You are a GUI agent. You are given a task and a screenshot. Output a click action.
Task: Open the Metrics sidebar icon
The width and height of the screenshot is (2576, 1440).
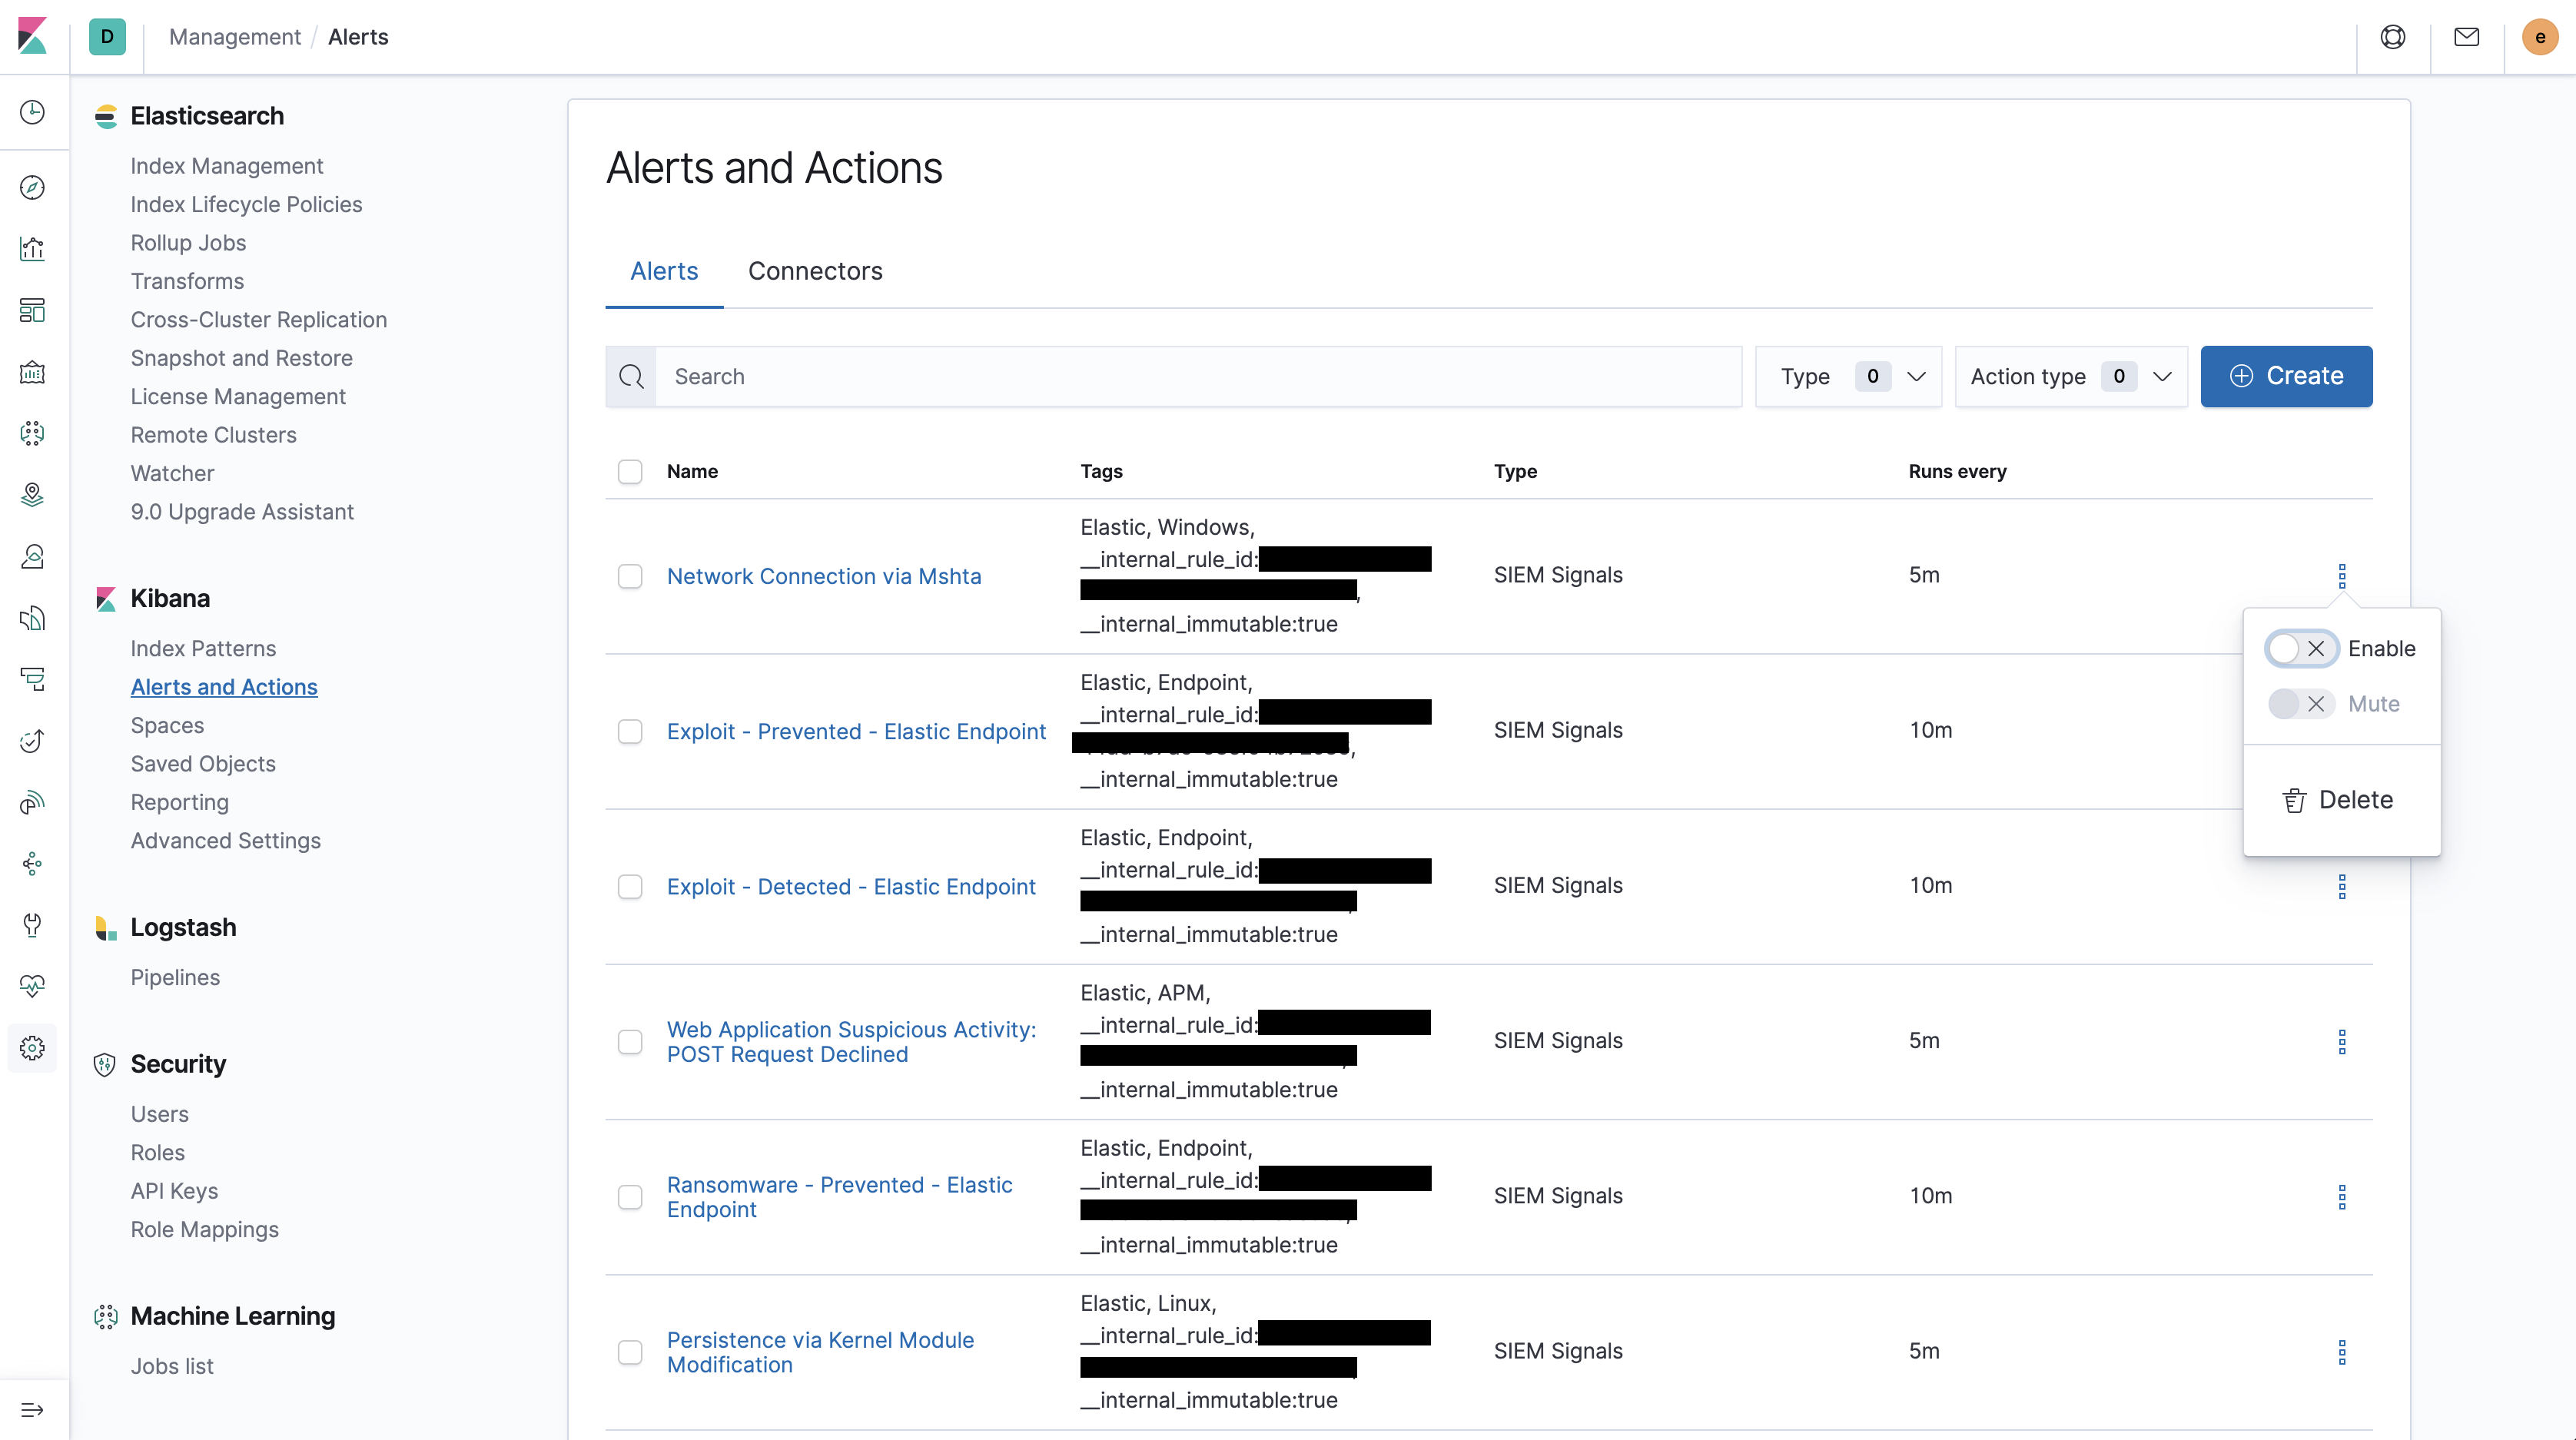click(33, 556)
